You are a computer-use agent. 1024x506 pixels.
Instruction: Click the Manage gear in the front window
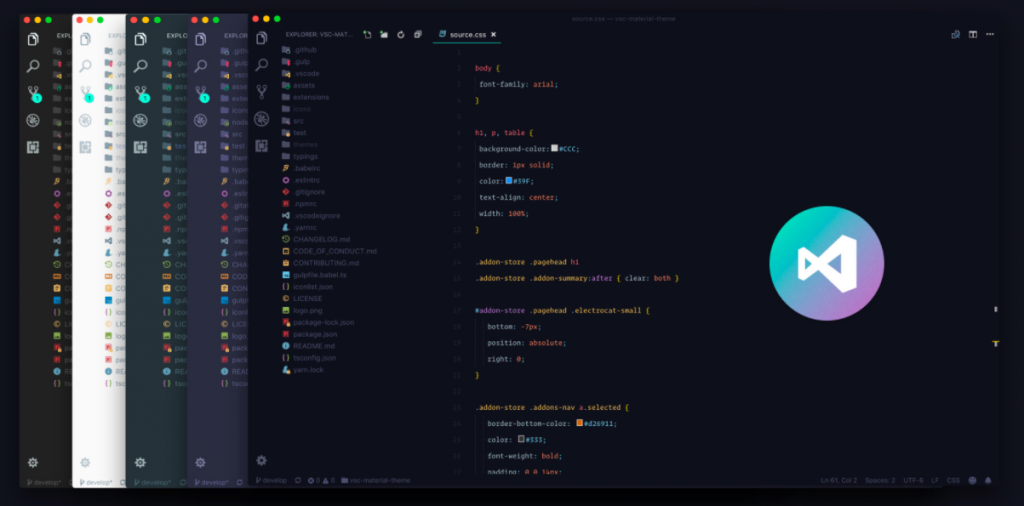261,460
